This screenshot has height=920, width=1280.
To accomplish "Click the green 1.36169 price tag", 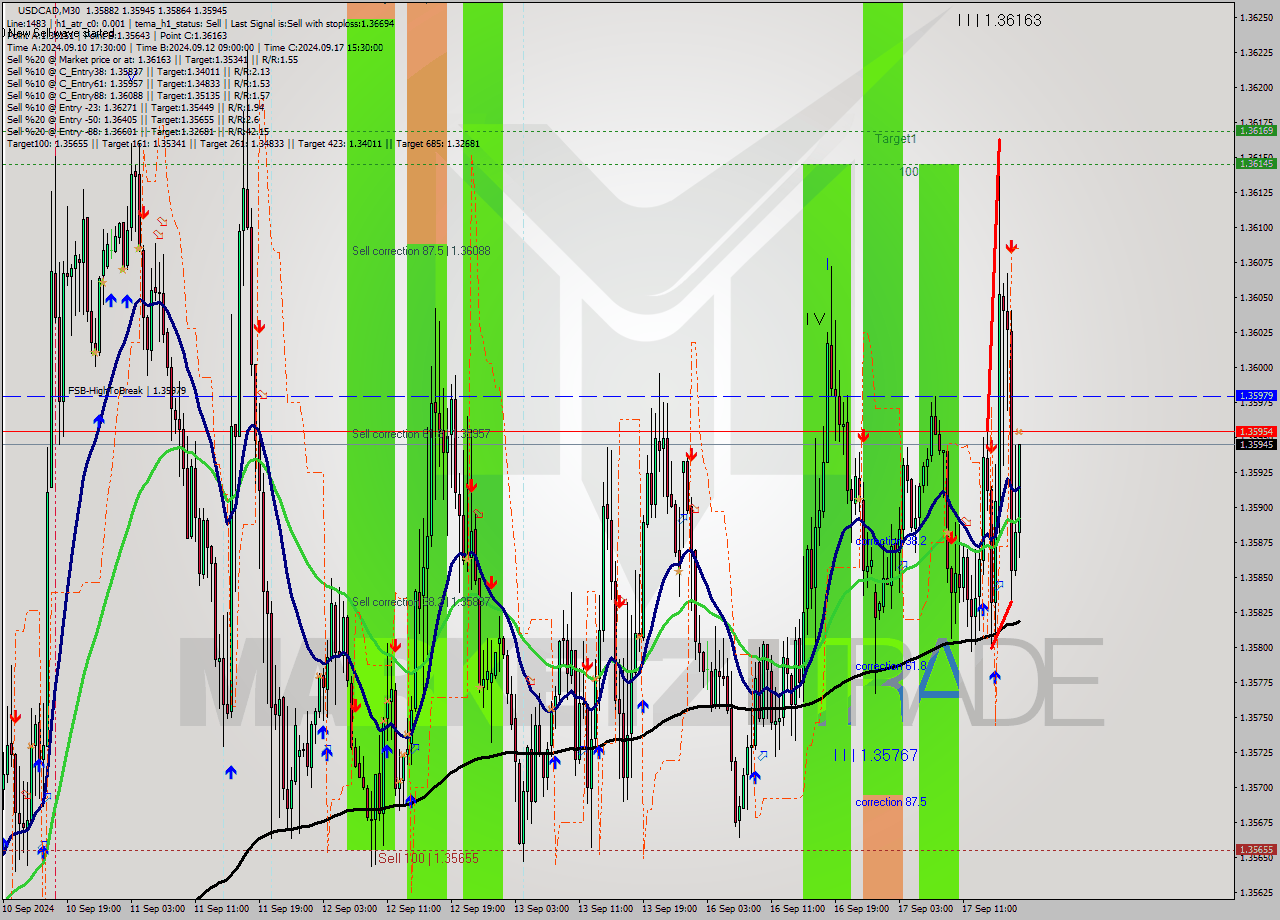I will 1256,131.
